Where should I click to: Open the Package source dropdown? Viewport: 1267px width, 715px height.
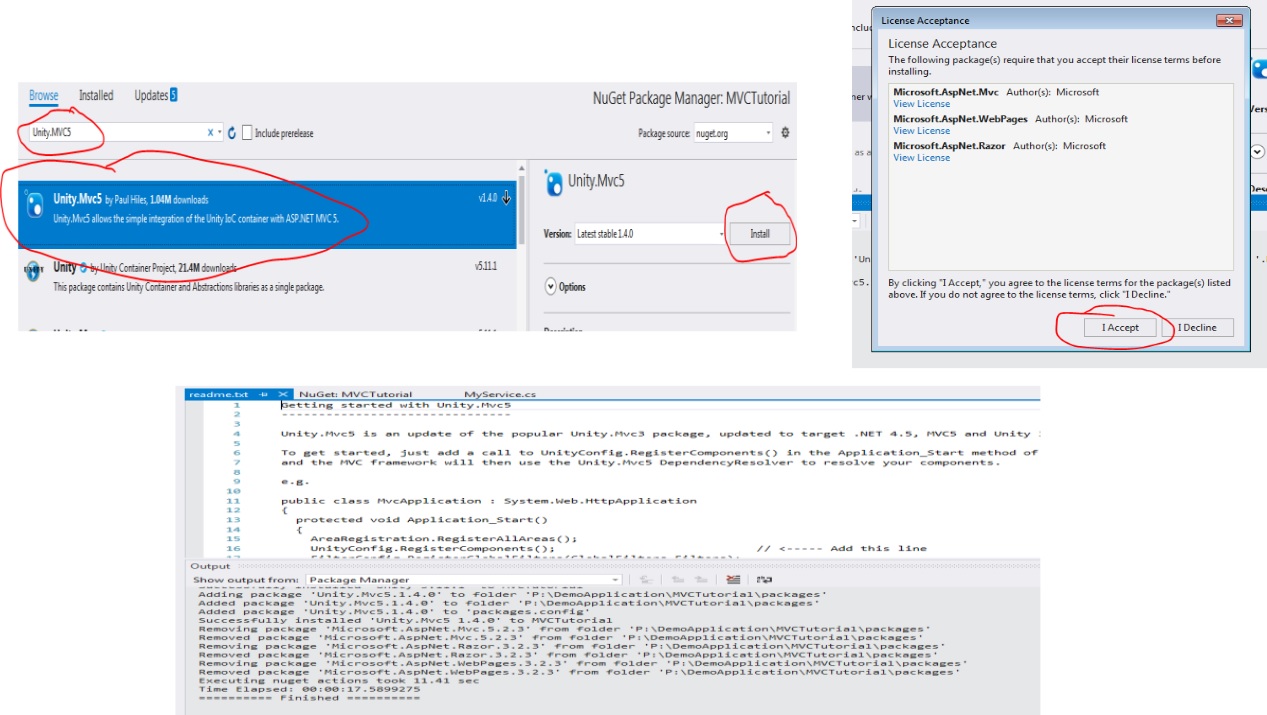pos(733,133)
